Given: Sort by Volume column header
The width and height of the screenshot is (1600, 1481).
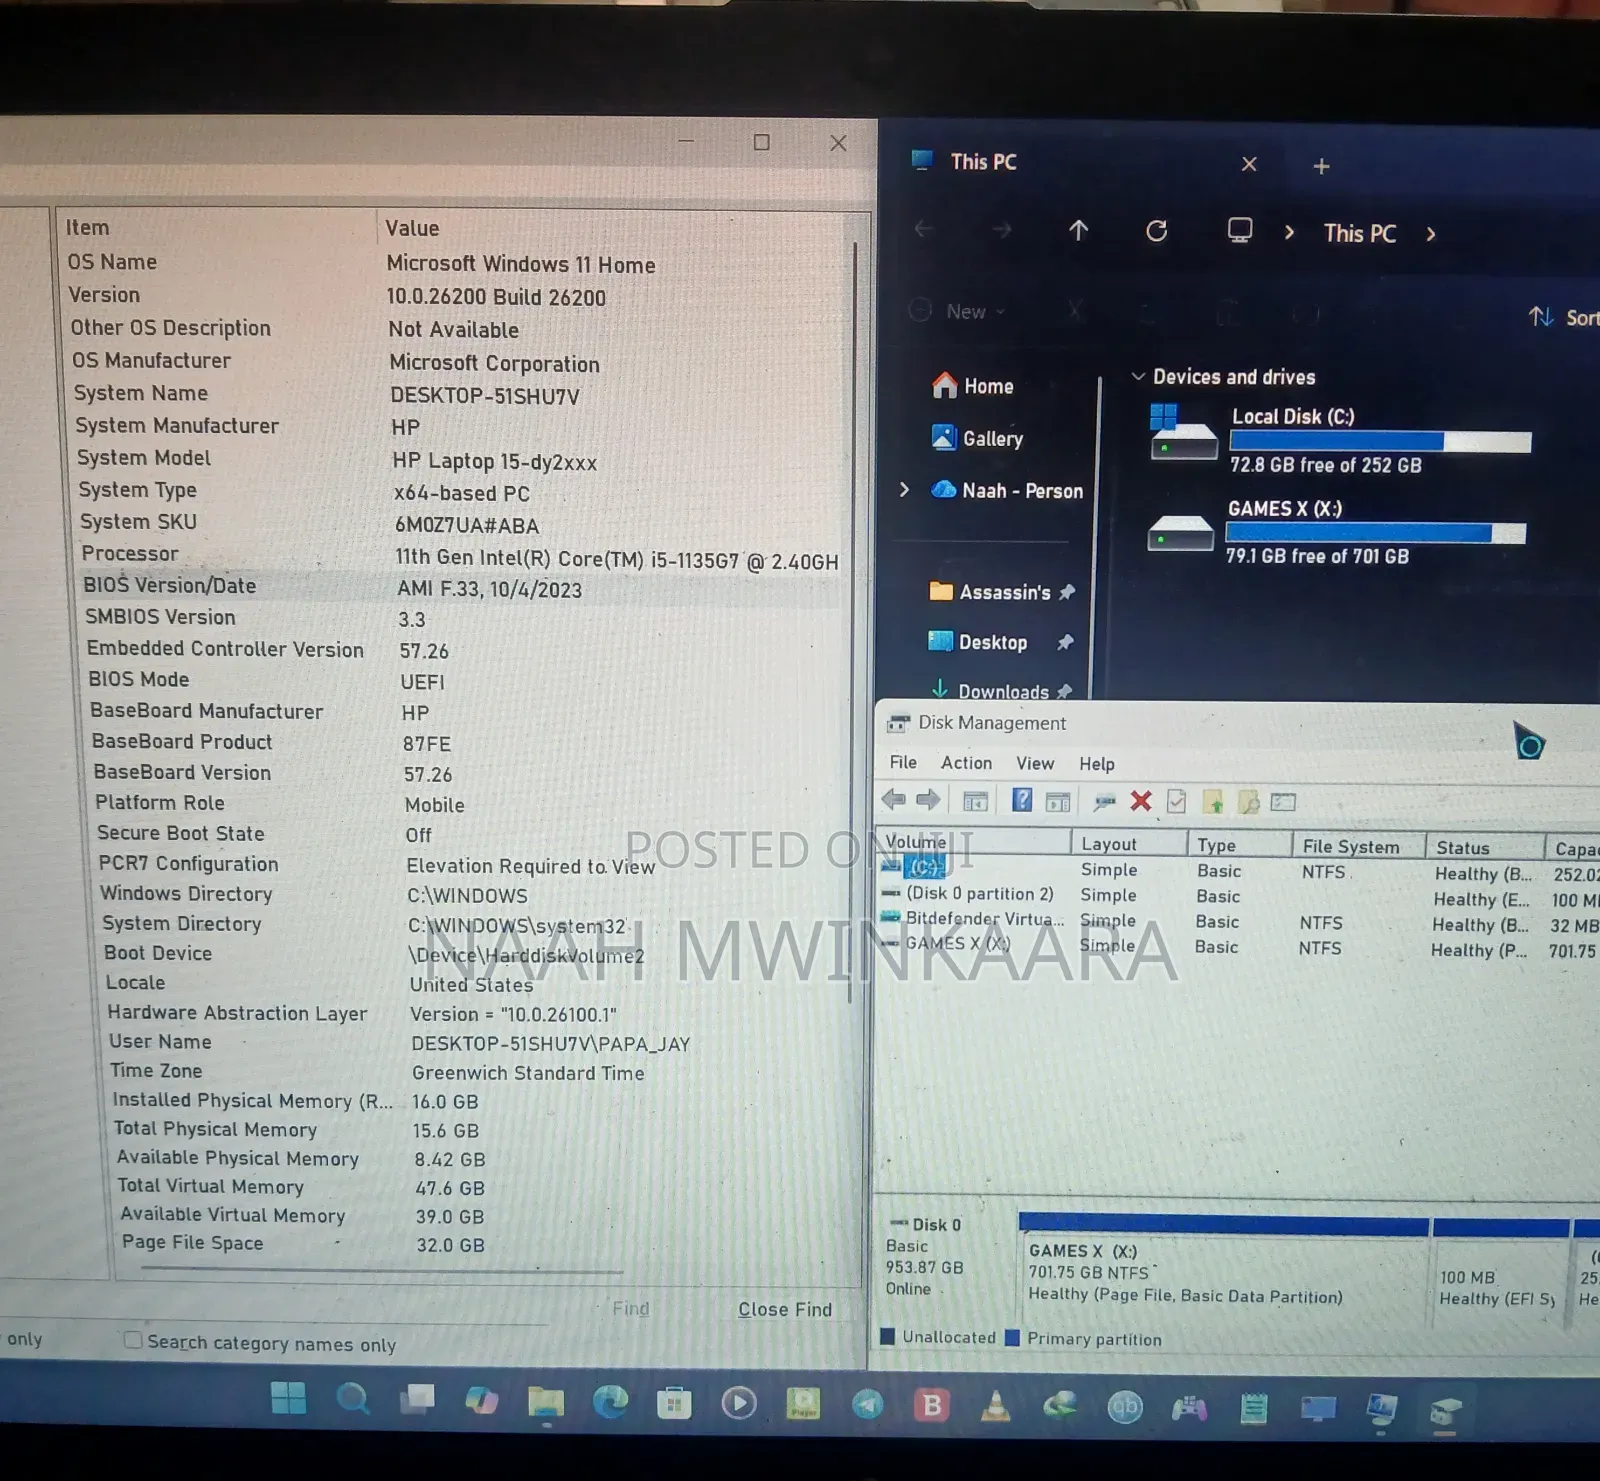Looking at the screenshot, I should (972, 842).
